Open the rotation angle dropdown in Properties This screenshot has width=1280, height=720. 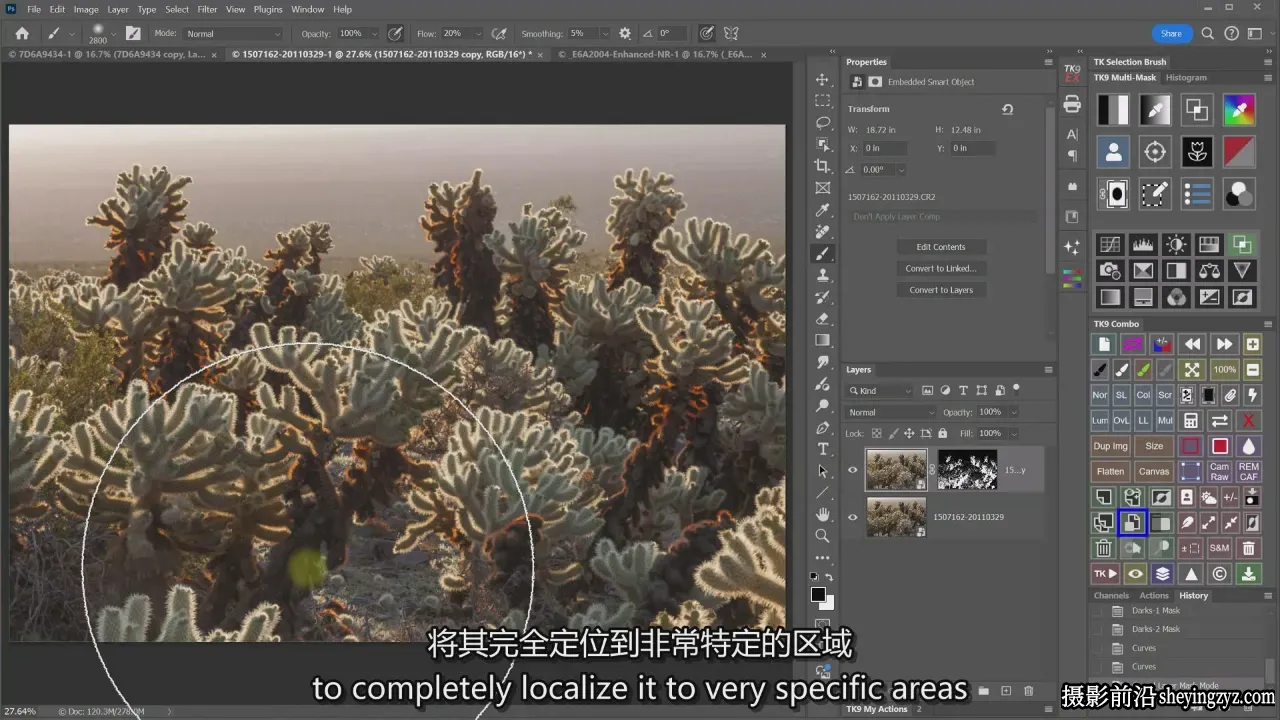901,170
